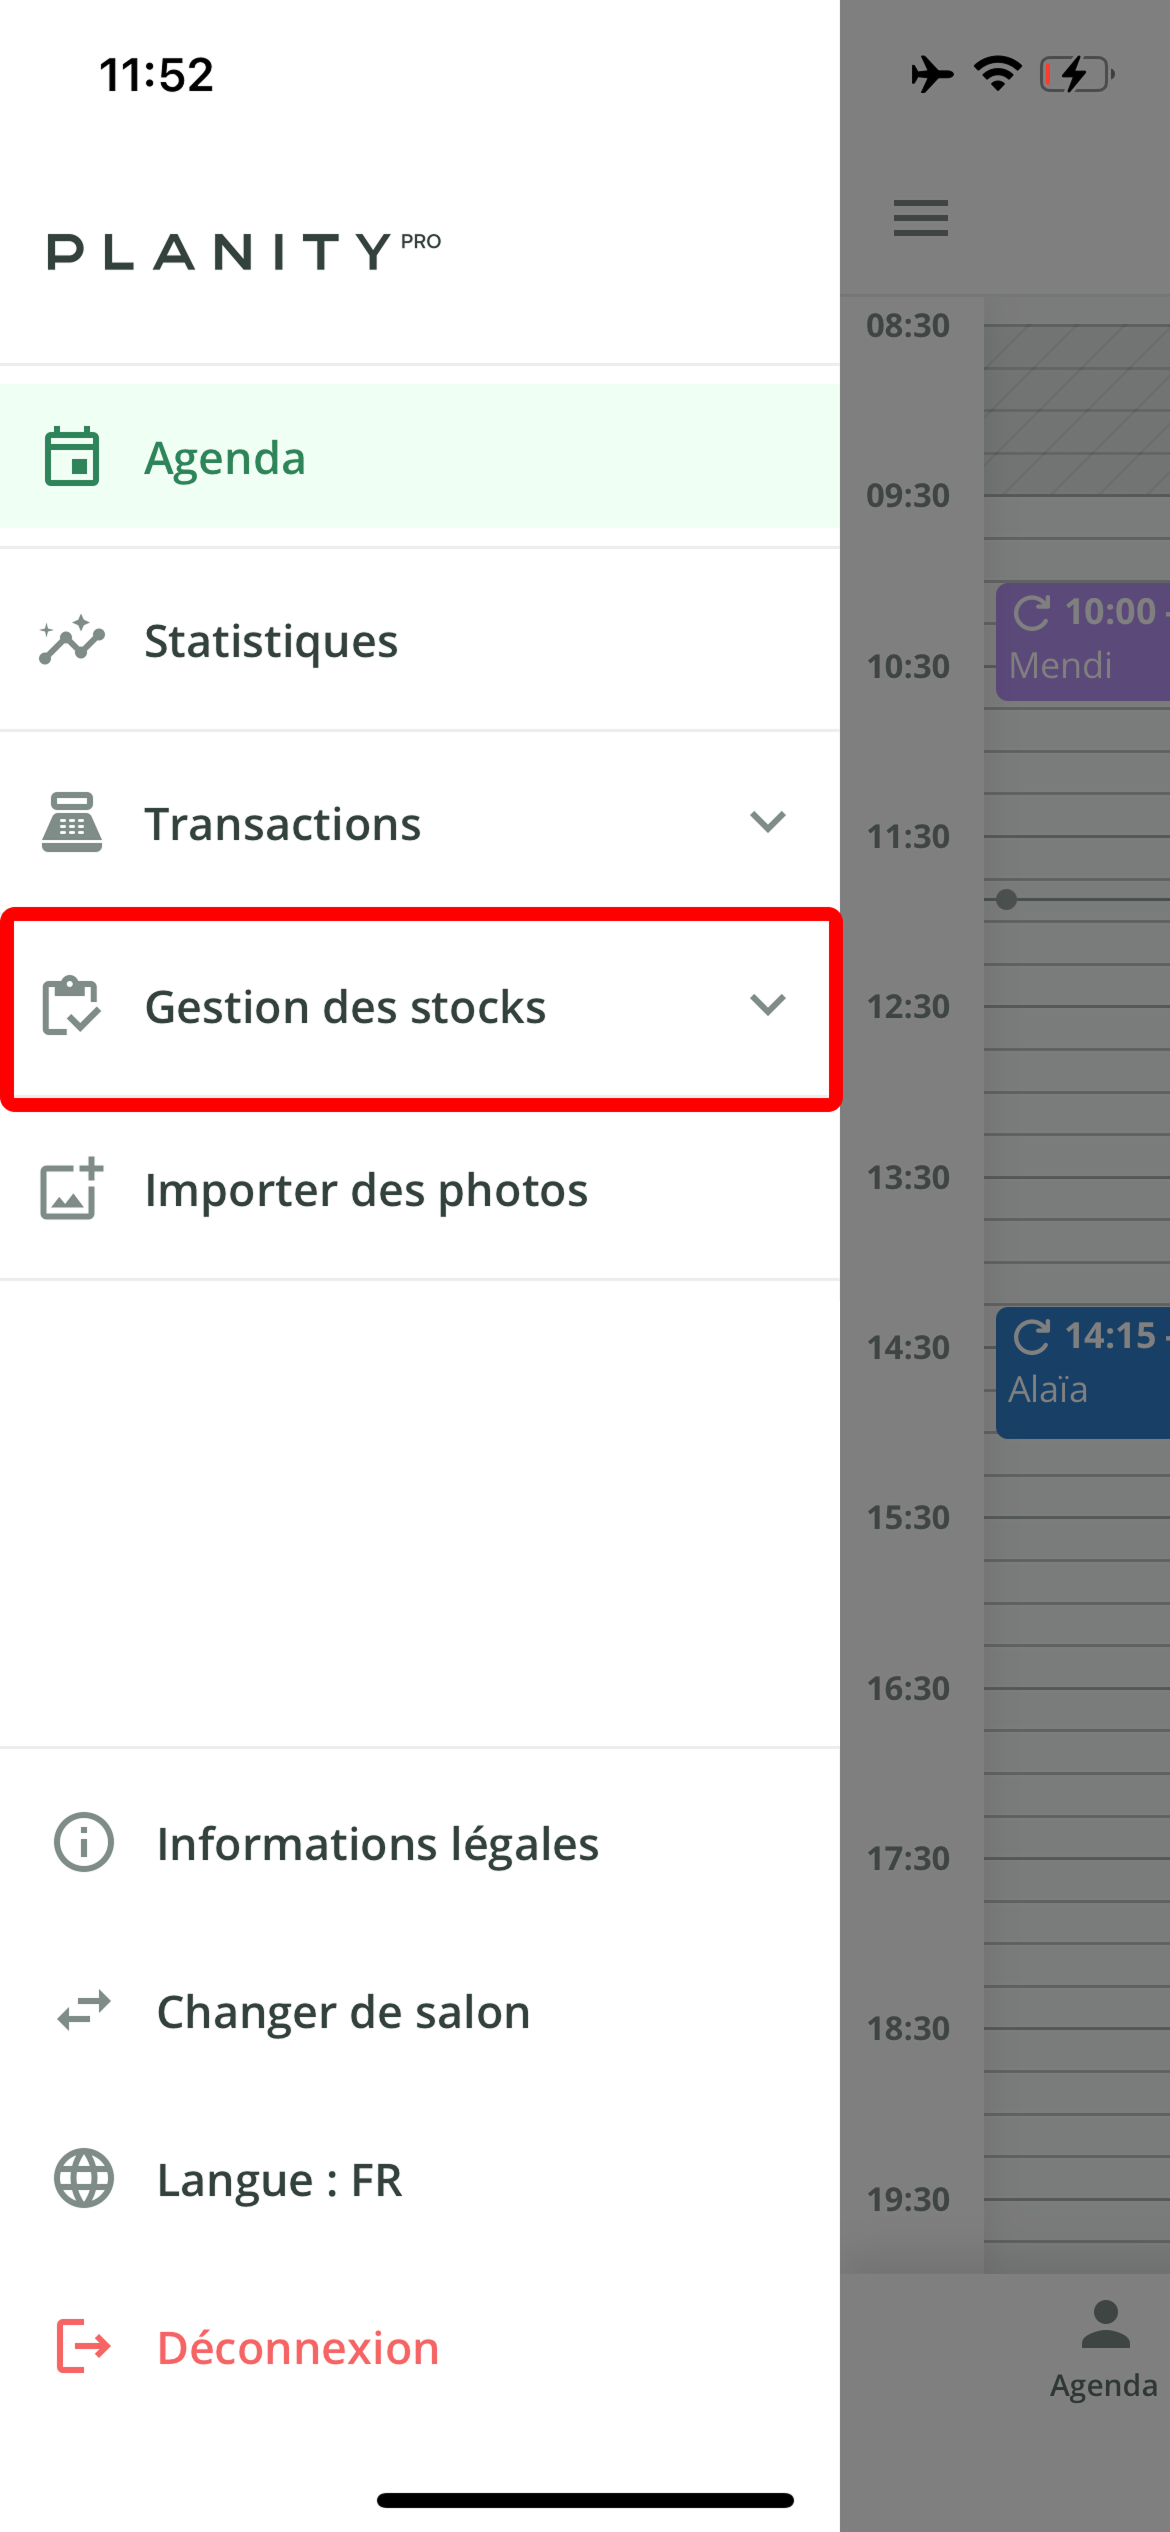Tap the Statistiques chart icon
Screen dimensions: 1170x2532
point(72,640)
